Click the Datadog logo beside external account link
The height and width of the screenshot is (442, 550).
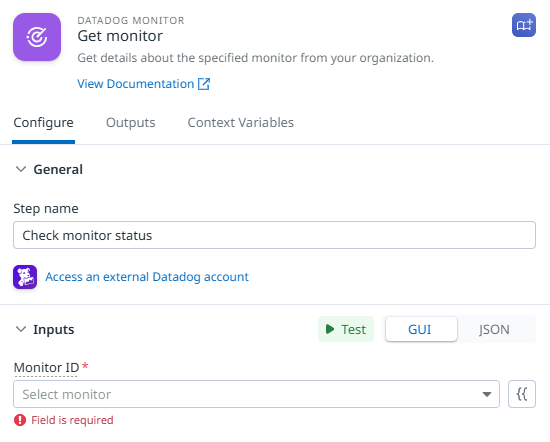pos(25,277)
